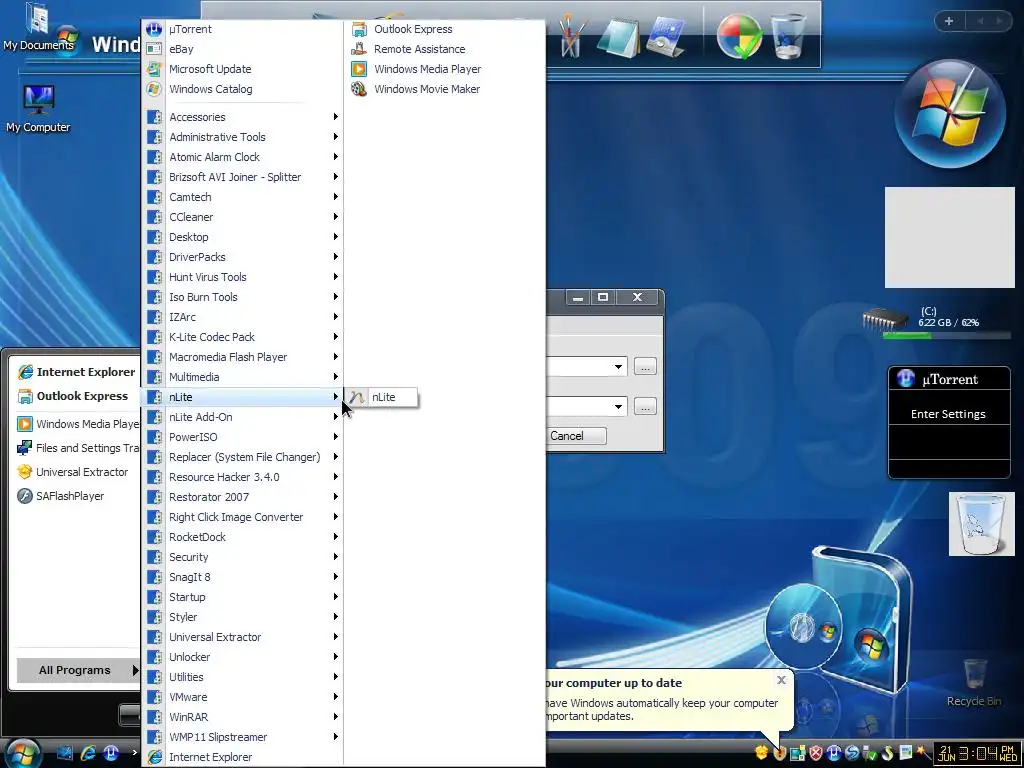Click the SAFlashPlayer icon in recent programs
The width and height of the screenshot is (1024, 768).
[25, 496]
